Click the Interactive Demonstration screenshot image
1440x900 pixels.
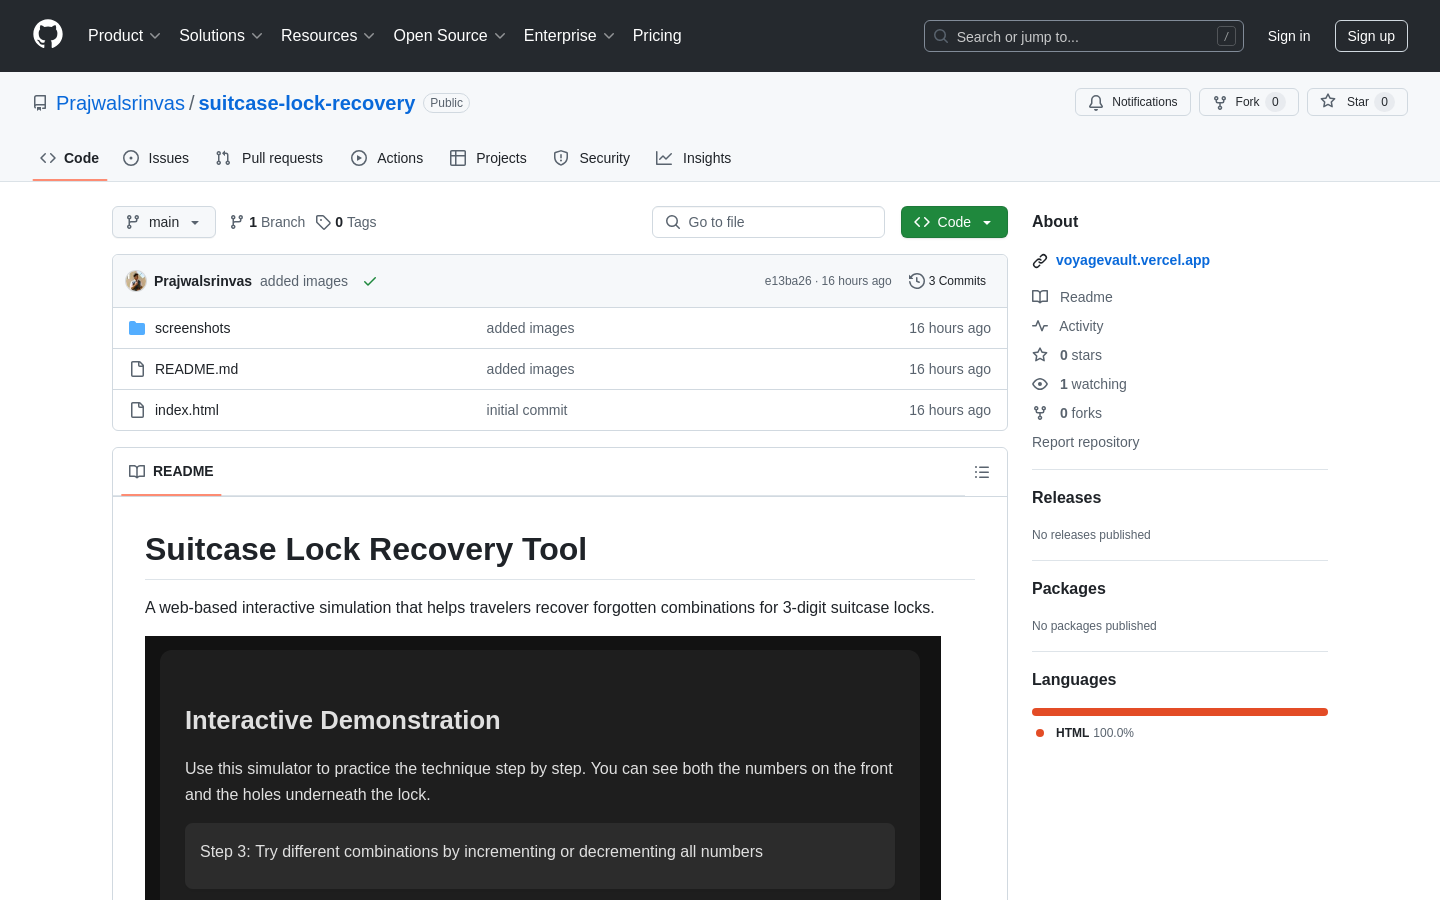click(x=543, y=768)
